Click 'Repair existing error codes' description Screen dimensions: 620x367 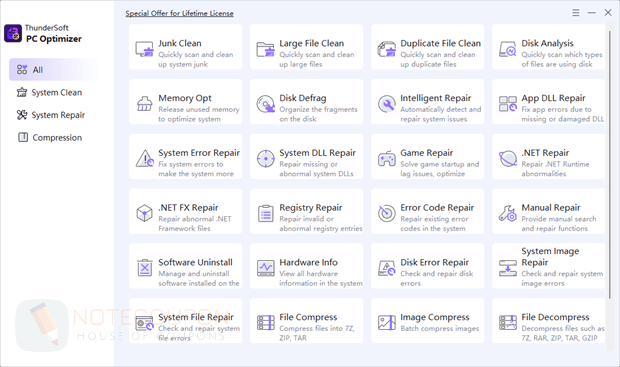point(434,223)
